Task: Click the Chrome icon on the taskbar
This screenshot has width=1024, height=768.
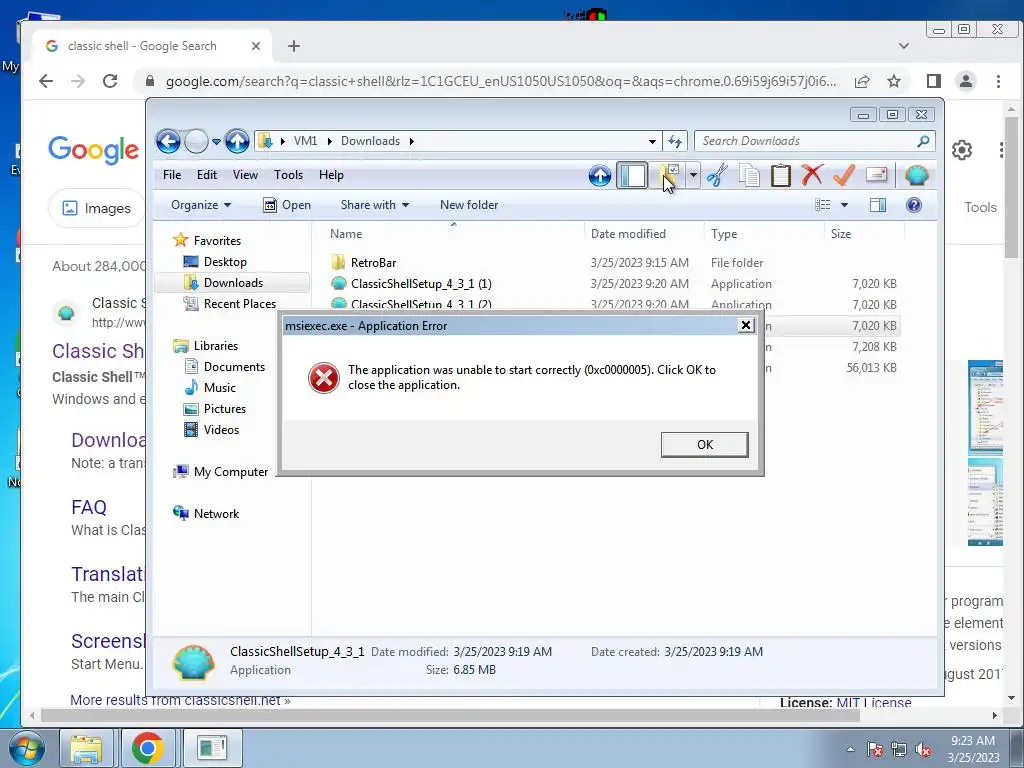Action: (x=148, y=748)
